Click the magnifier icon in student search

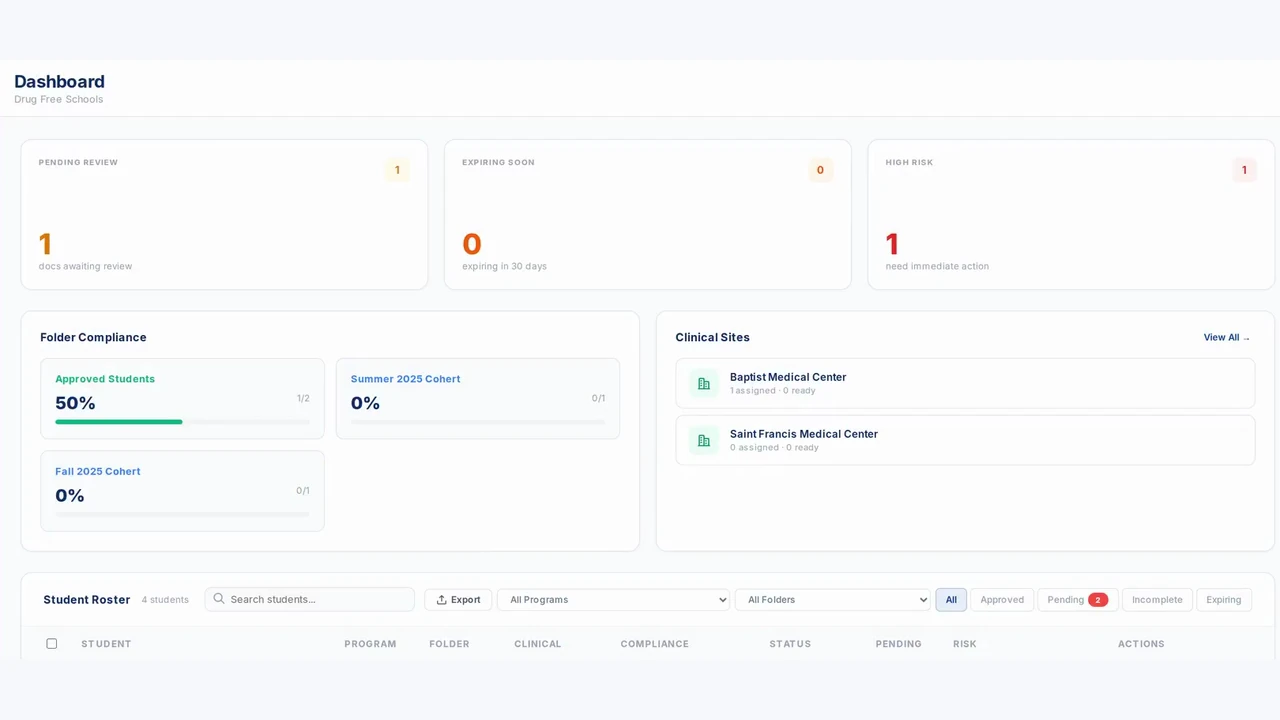219,599
